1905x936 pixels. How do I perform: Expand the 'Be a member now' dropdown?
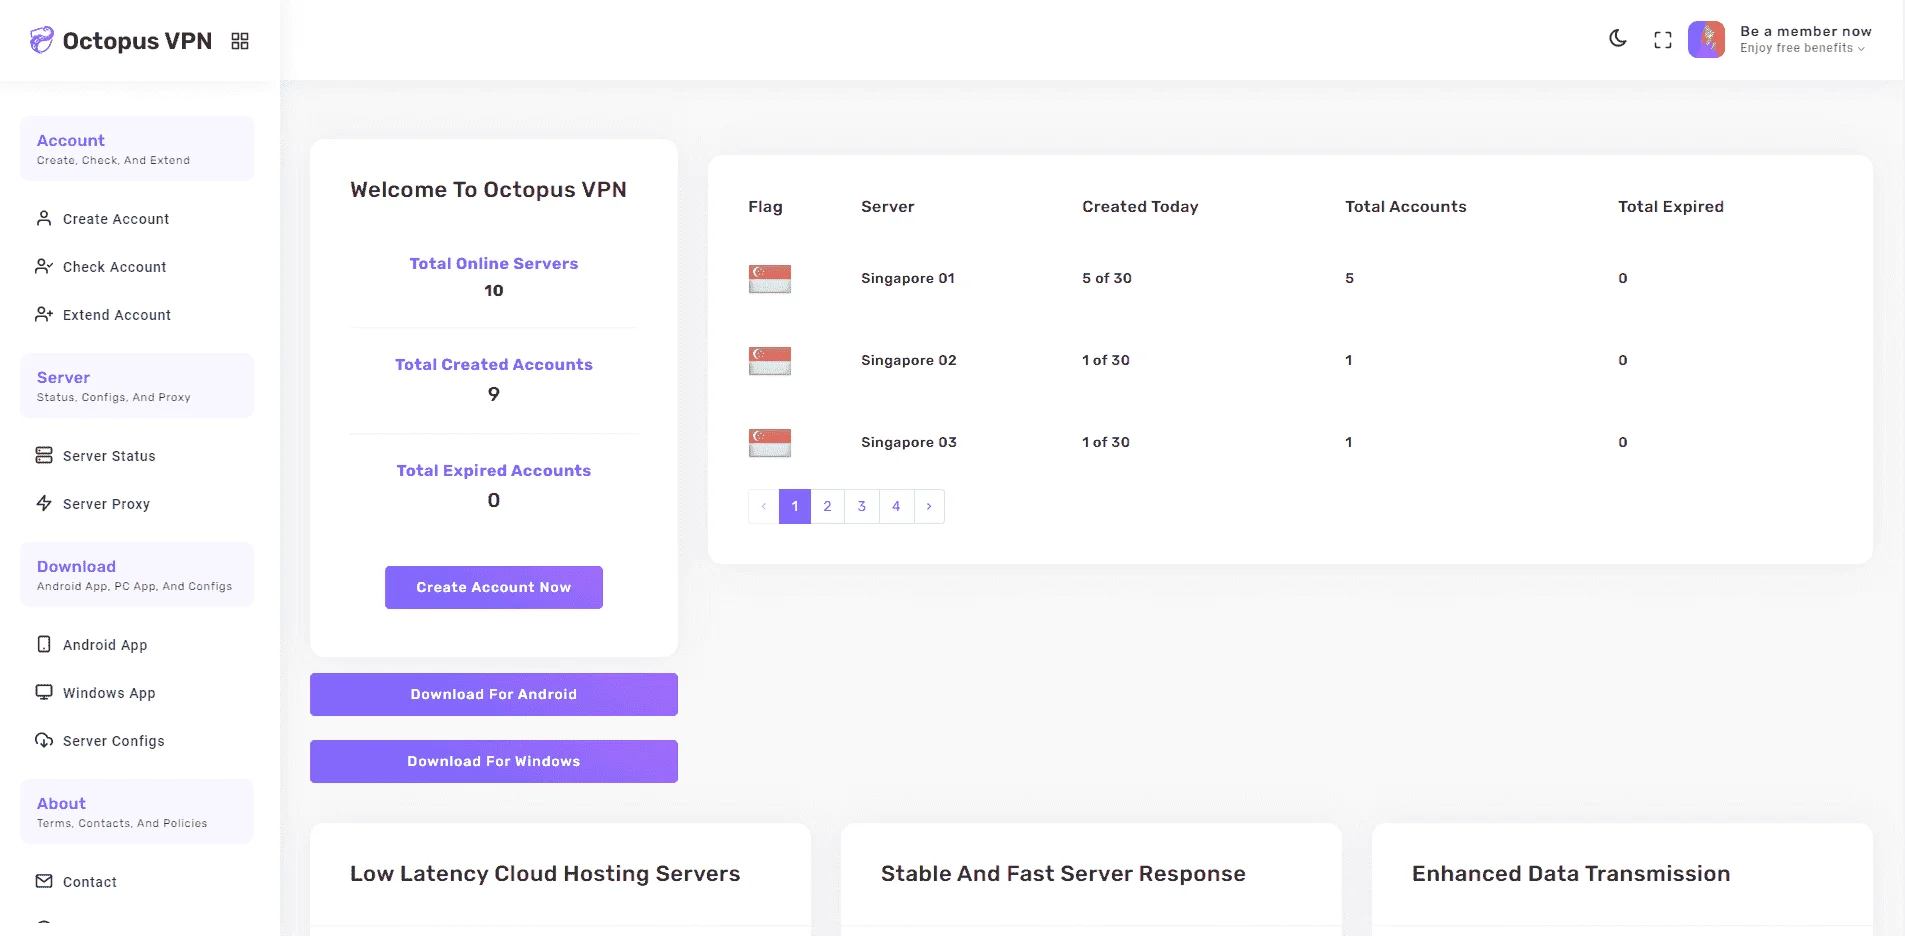click(1805, 39)
